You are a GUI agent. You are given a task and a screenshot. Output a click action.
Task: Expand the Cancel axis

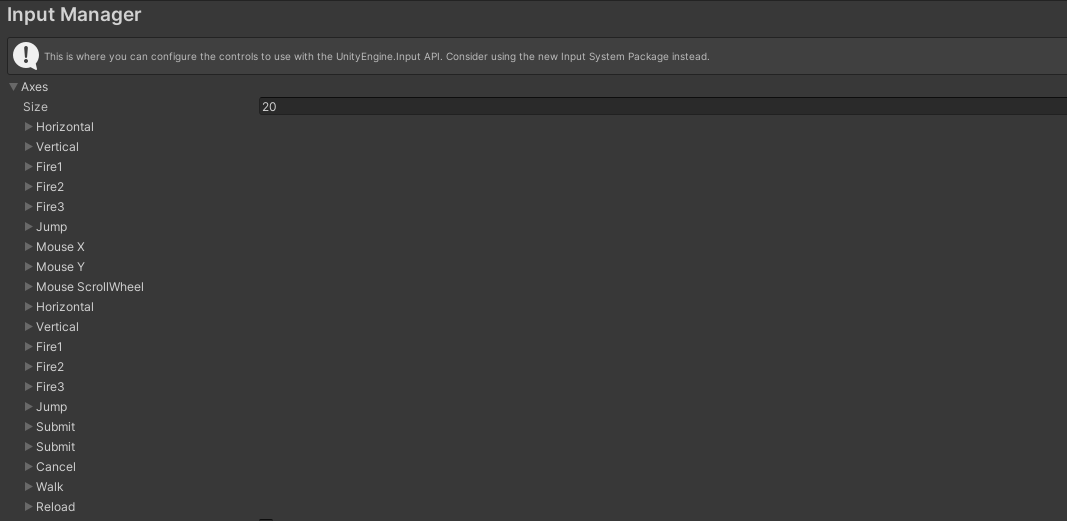pos(29,467)
